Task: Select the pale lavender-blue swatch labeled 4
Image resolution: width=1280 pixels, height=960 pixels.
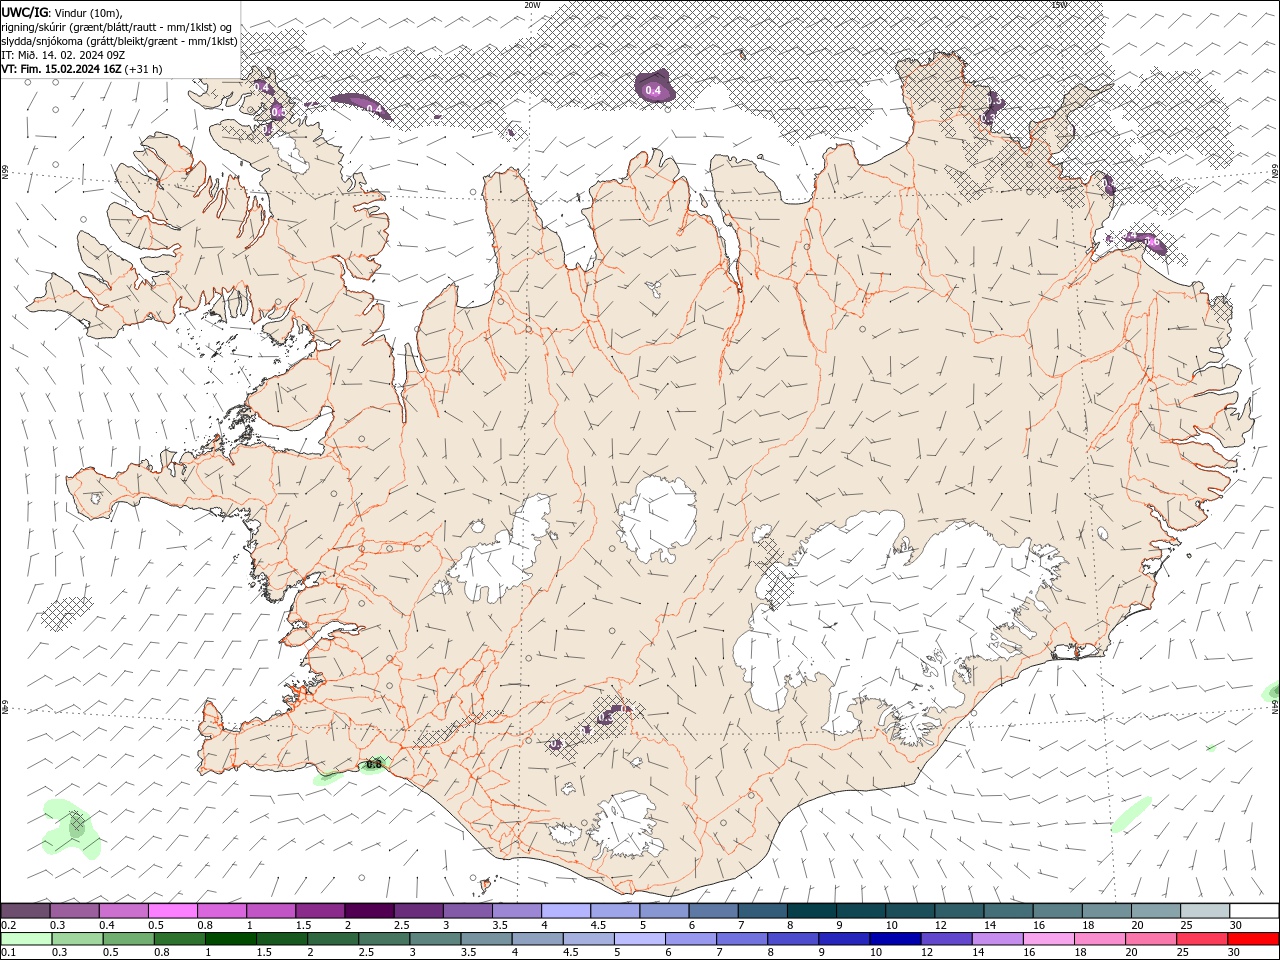Action: click(566, 911)
